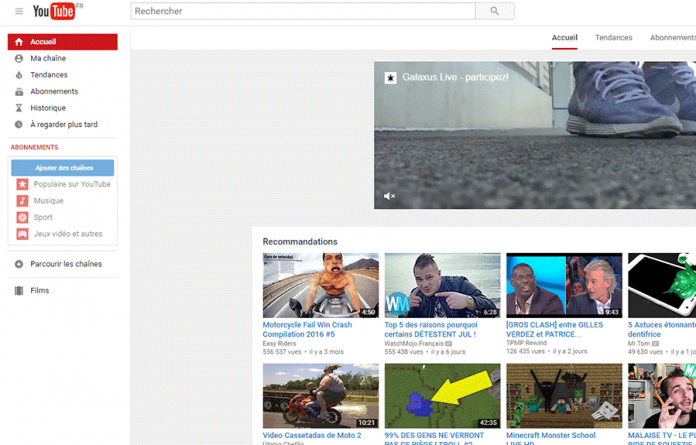Image resolution: width=696 pixels, height=445 pixels.
Task: Open the Easy Riders channel name
Action: click(279, 343)
